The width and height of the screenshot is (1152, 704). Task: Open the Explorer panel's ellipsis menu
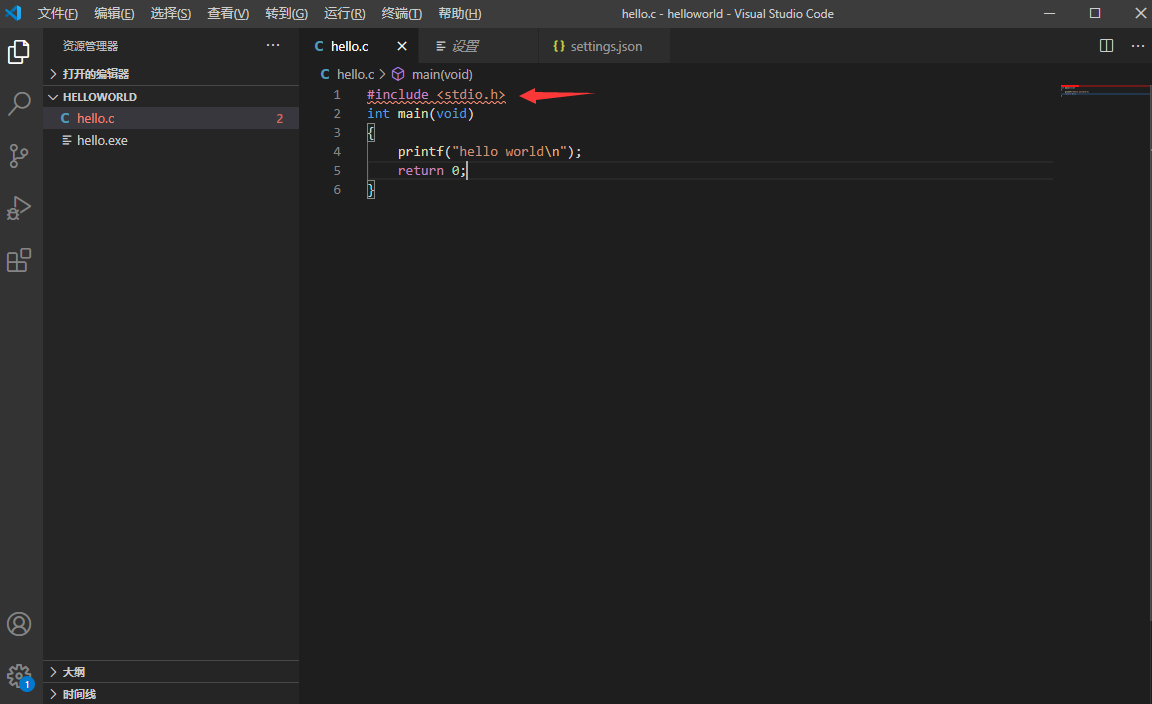click(x=273, y=46)
